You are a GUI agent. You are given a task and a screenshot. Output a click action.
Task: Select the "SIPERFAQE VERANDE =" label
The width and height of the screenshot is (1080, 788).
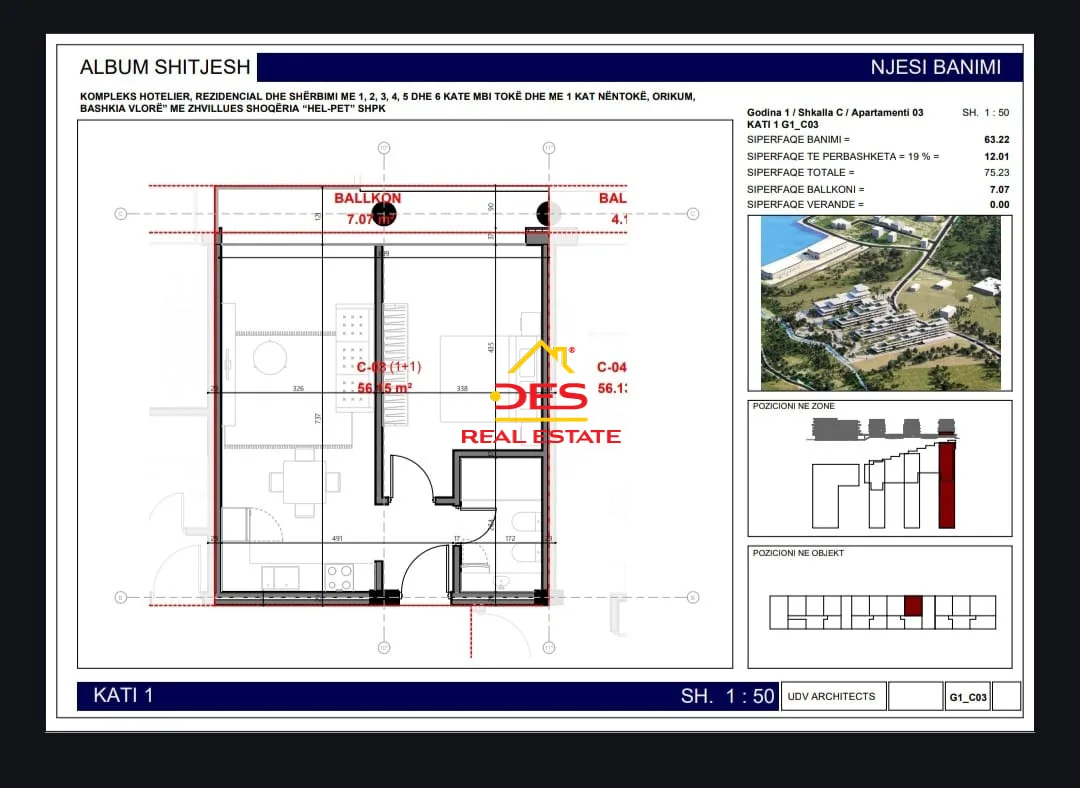click(804, 204)
